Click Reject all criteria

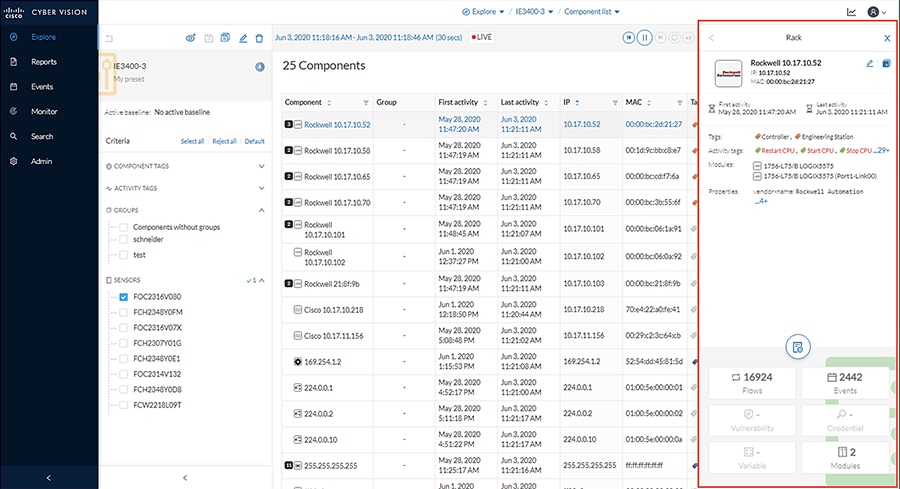224,141
